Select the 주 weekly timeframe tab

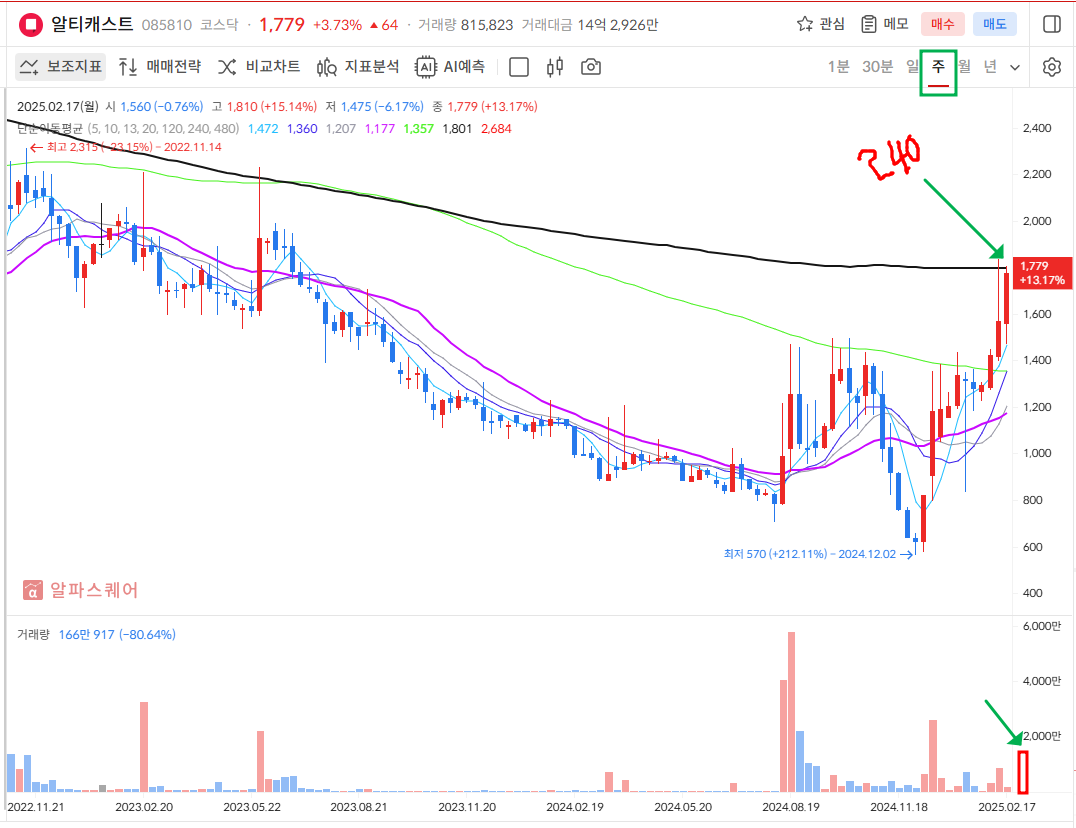pyautogui.click(x=938, y=67)
